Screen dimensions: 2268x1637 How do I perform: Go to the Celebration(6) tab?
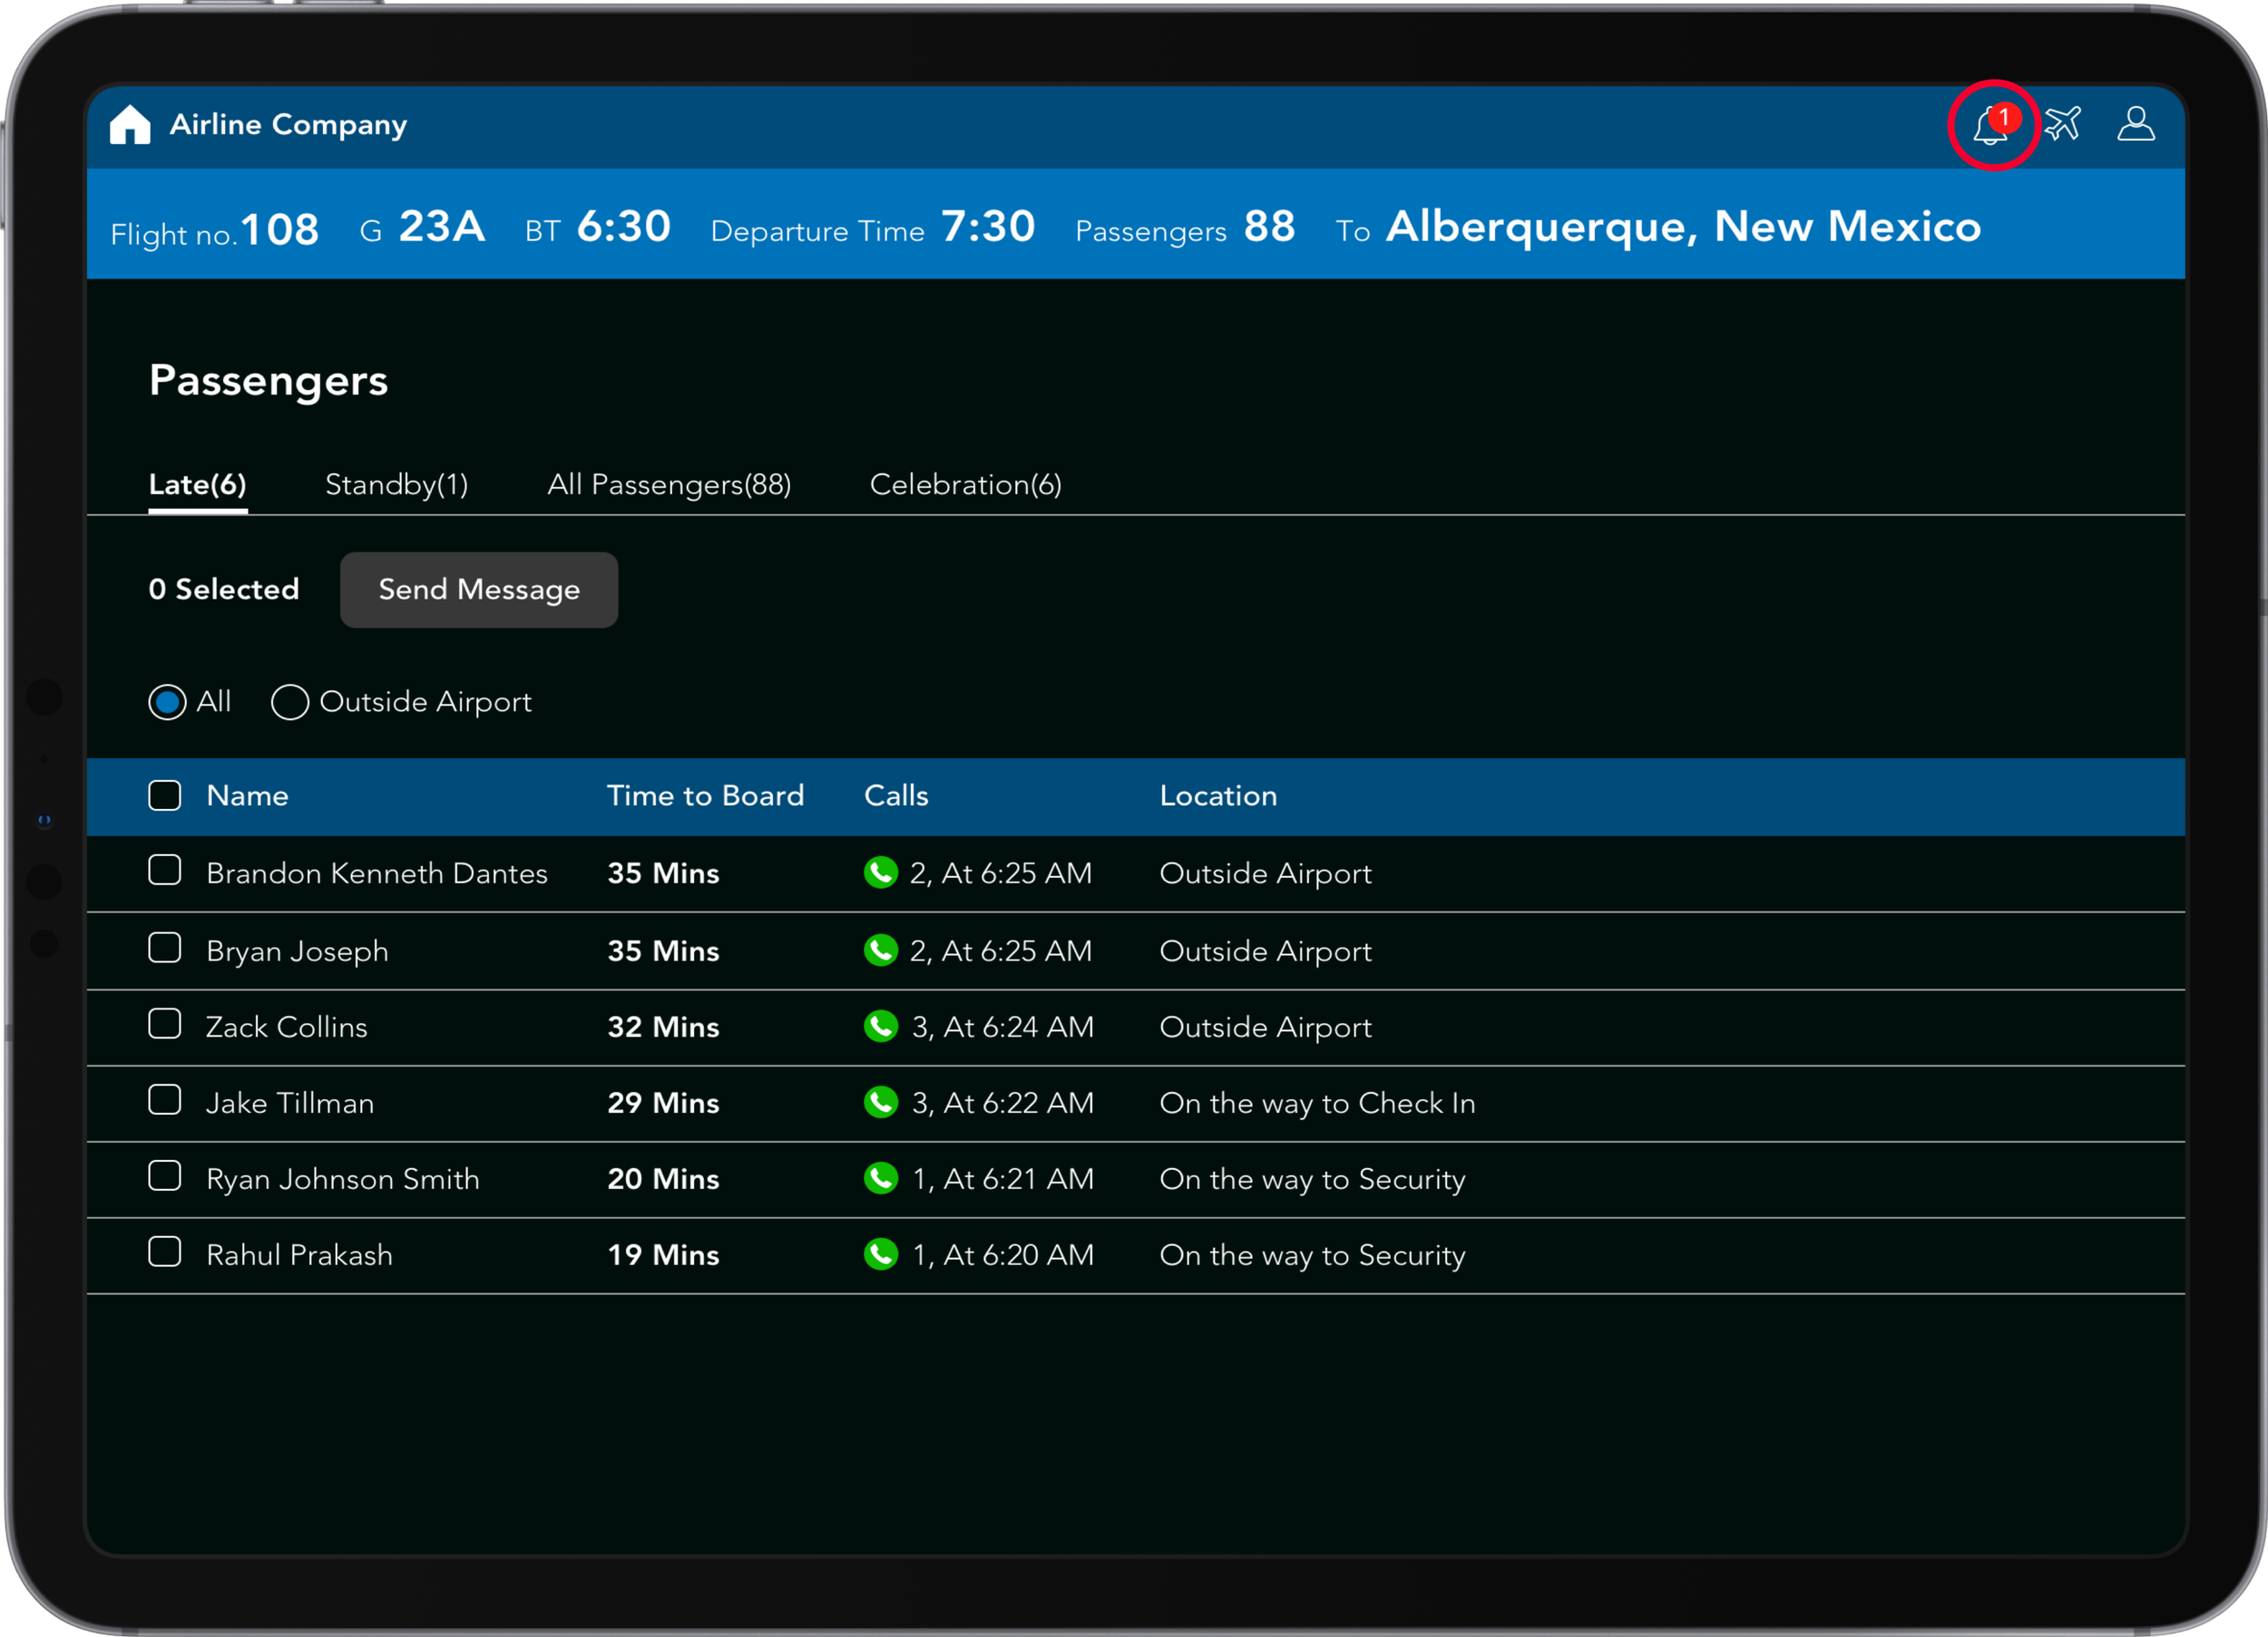[x=965, y=485]
